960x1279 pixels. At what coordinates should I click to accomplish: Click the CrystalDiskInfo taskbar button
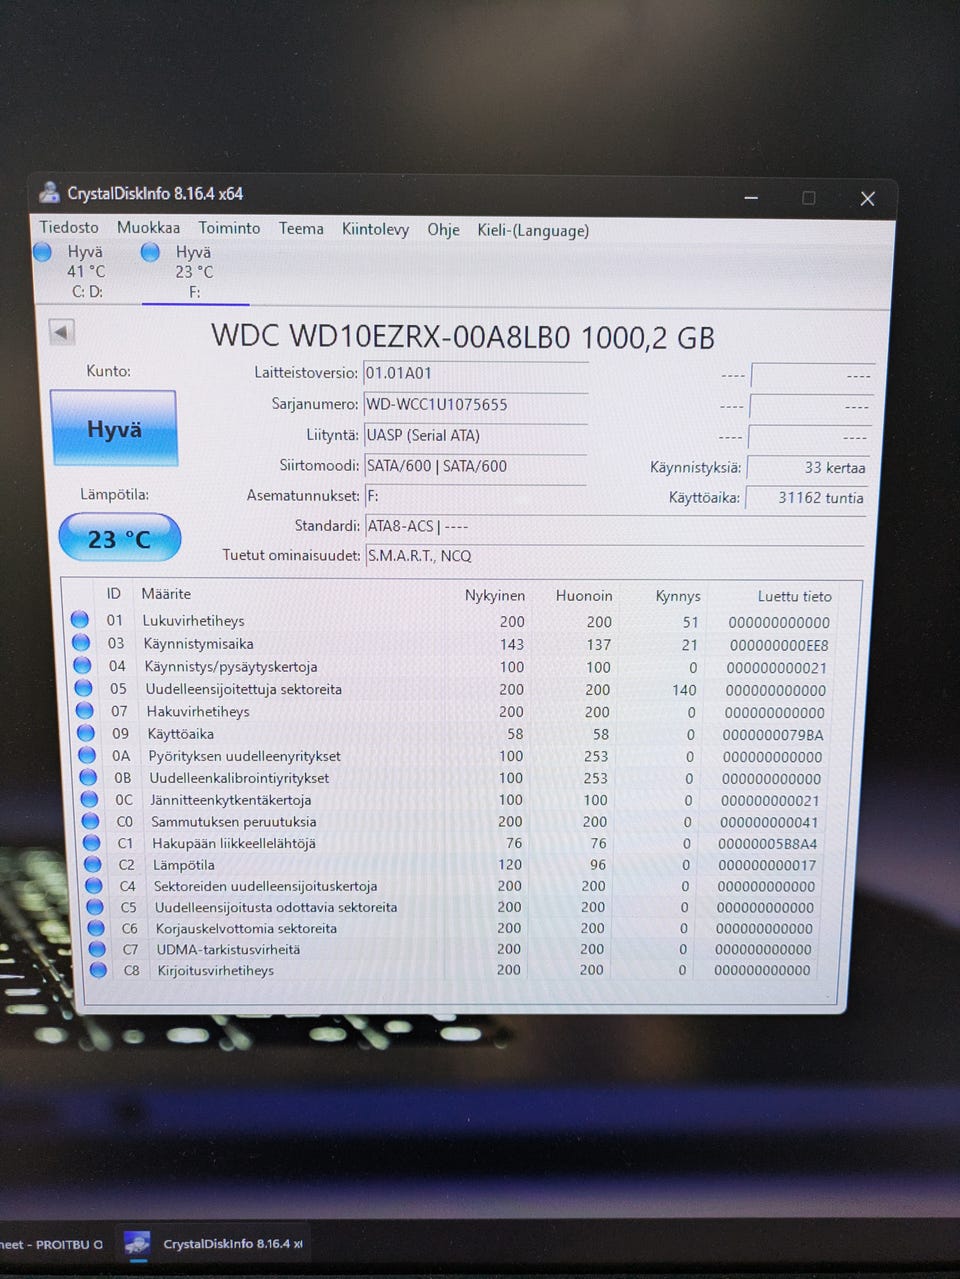click(214, 1244)
